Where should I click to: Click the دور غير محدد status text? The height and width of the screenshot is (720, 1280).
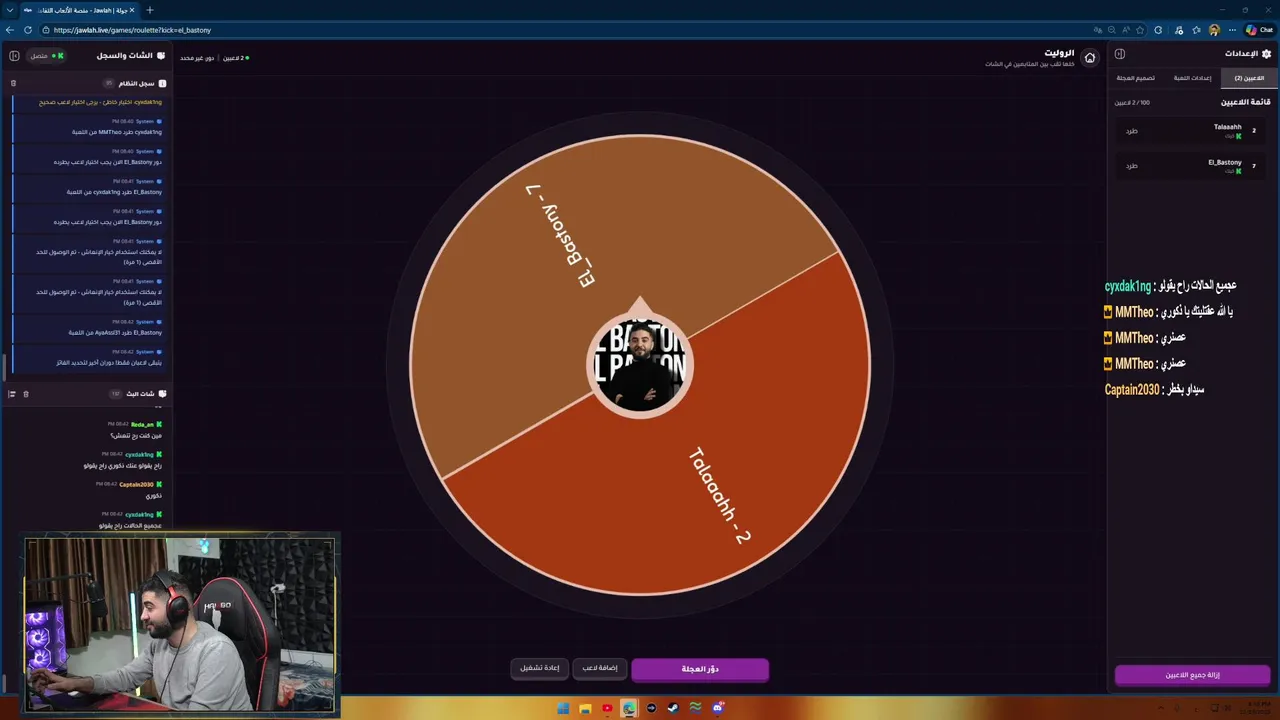198,58
